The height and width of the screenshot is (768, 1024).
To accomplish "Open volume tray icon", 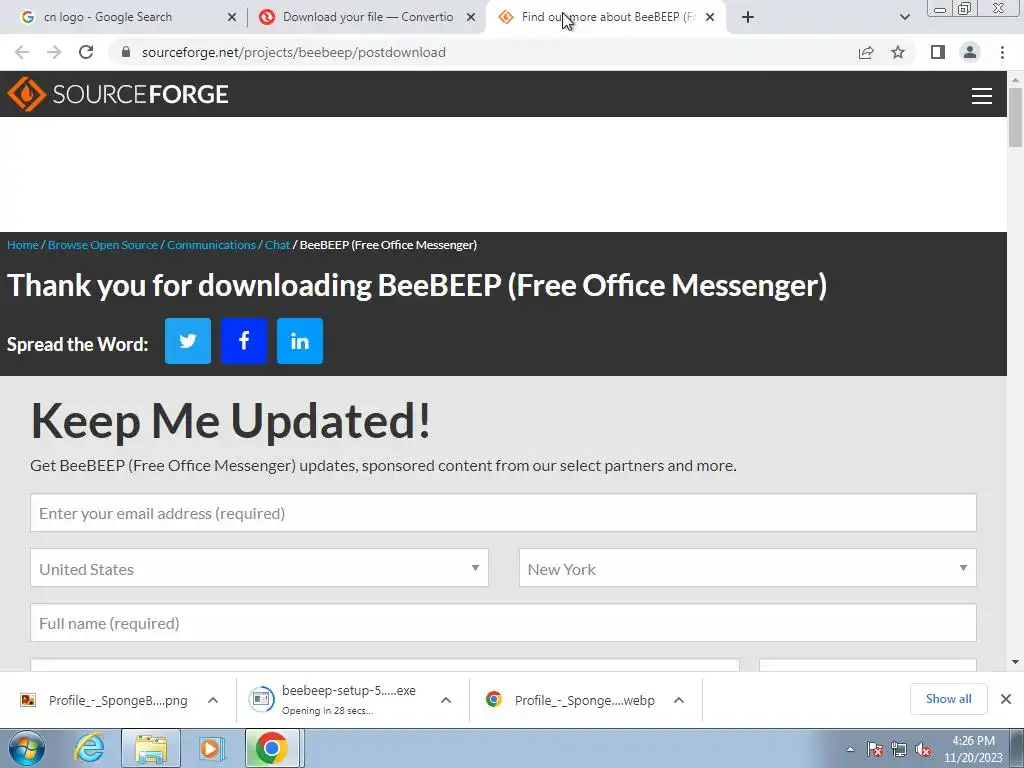I will (923, 749).
